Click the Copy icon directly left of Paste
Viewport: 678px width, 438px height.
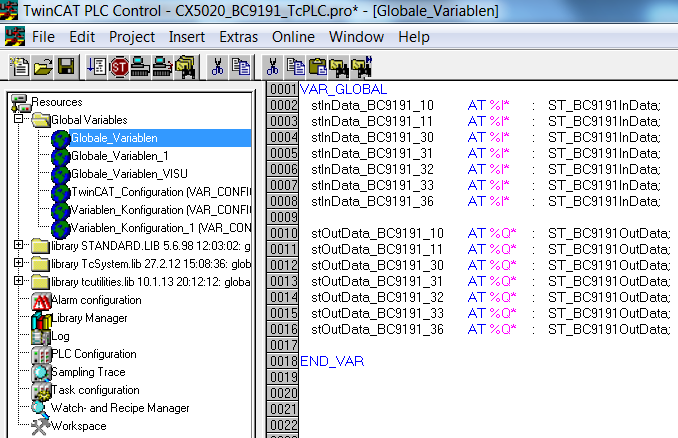[x=296, y=67]
